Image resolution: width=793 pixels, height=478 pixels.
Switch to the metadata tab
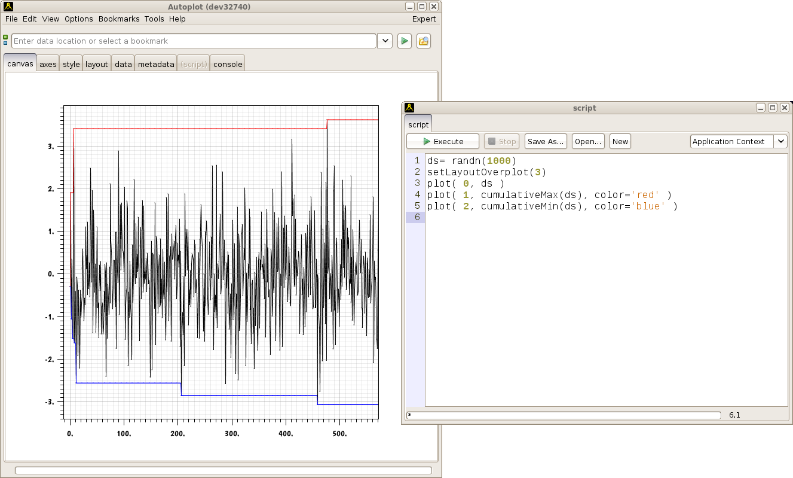point(155,64)
